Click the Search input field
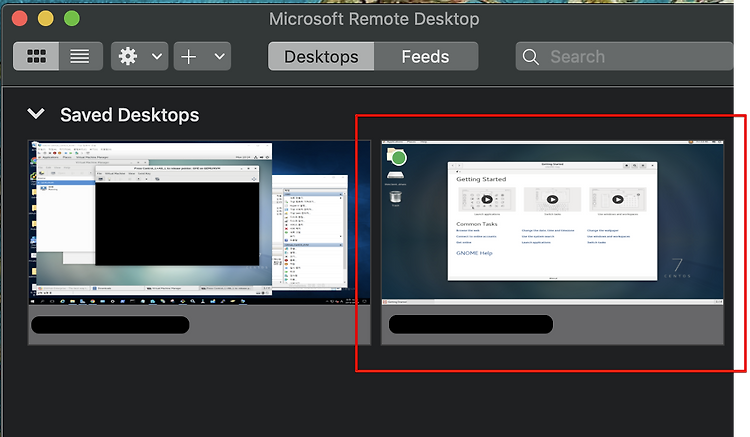 pyautogui.click(x=624, y=56)
